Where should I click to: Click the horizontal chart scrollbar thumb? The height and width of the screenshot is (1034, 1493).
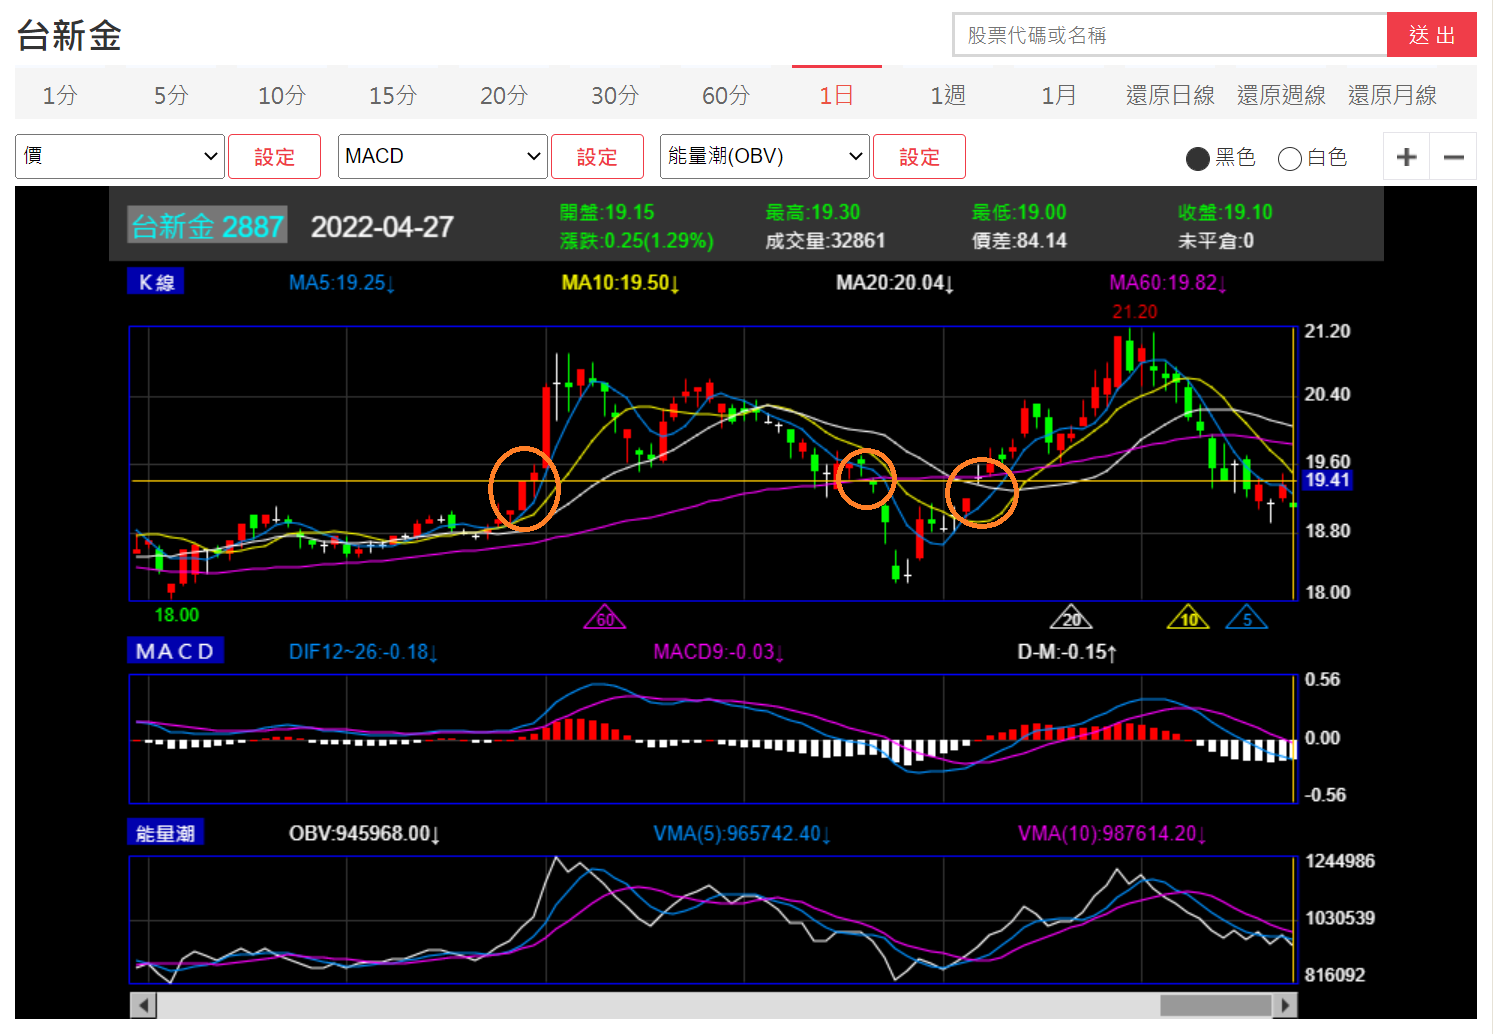point(1215,1005)
